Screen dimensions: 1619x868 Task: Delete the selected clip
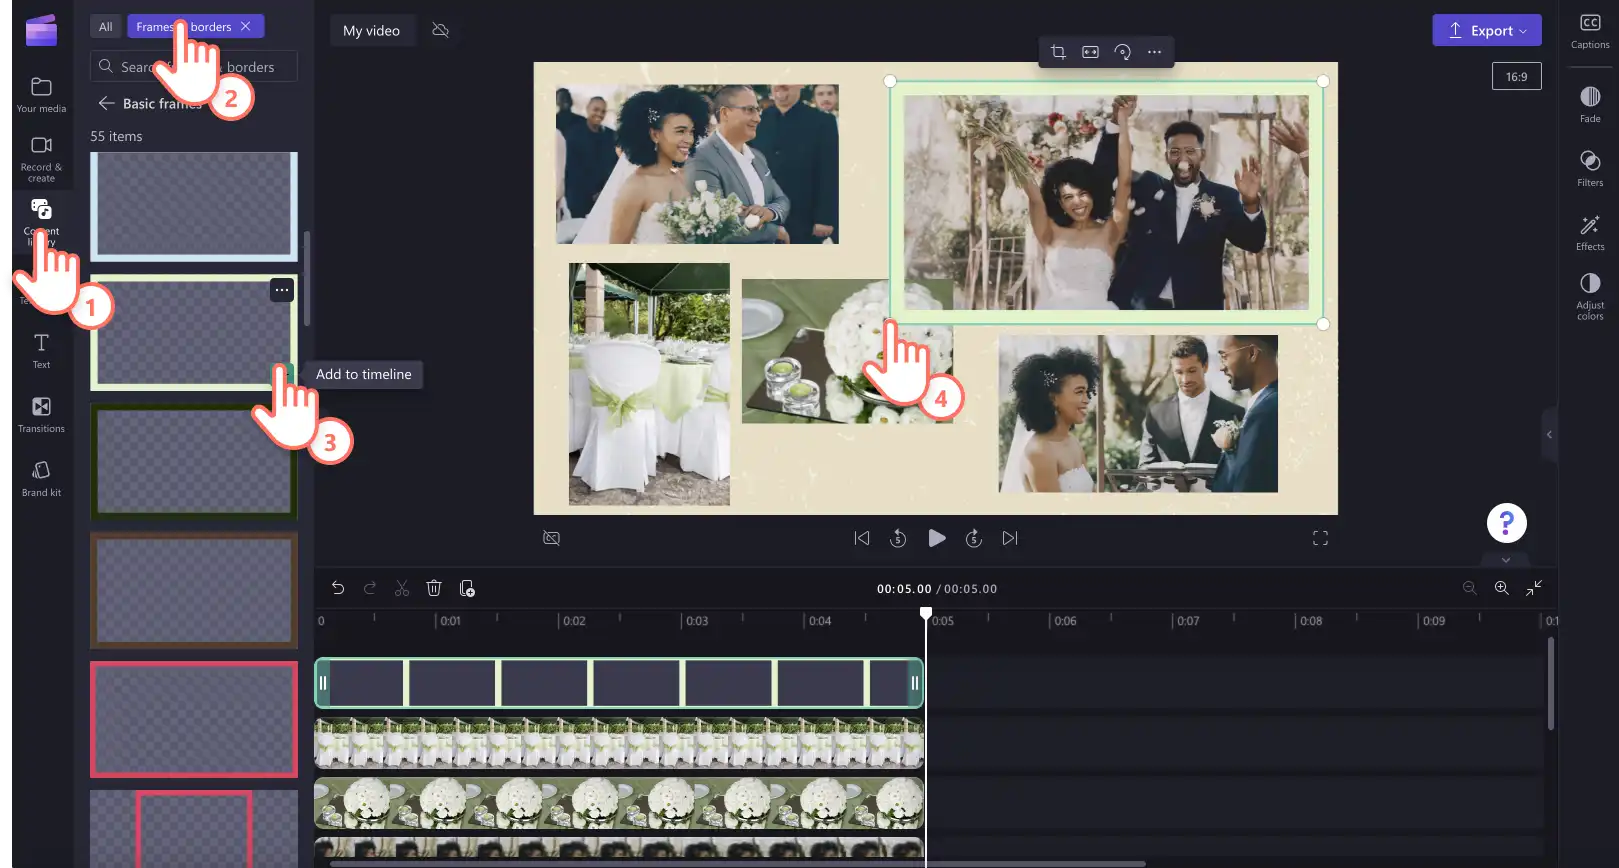click(x=434, y=588)
